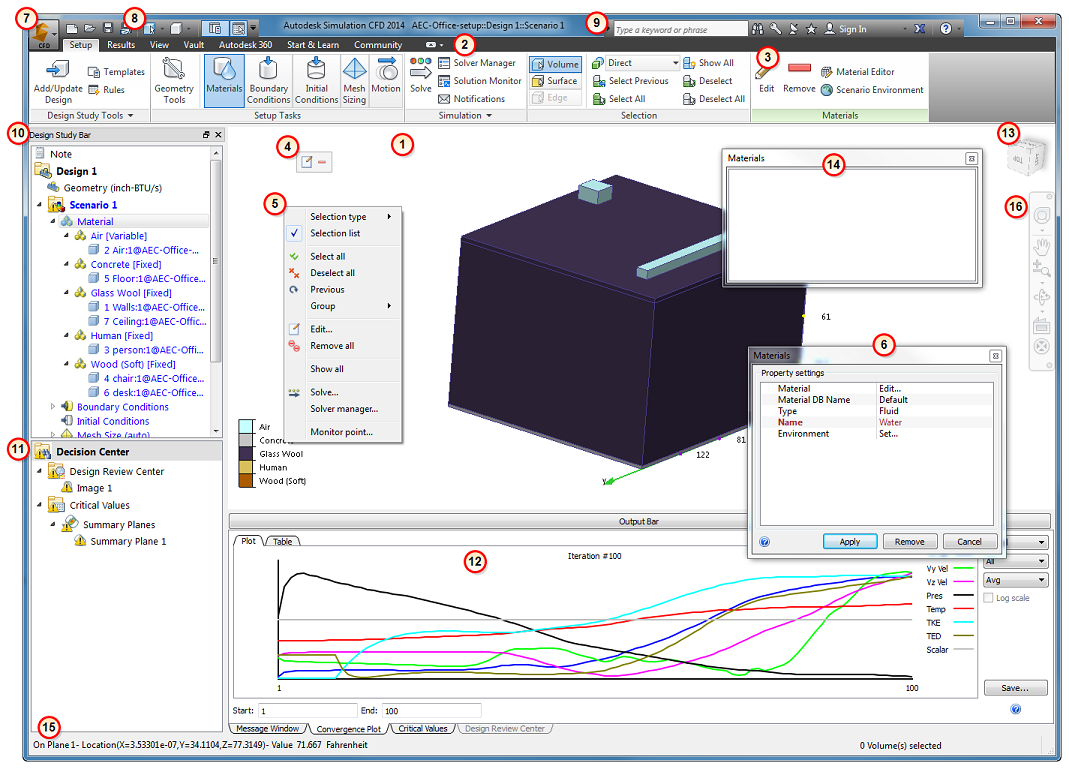Collapse the Air [Variable] material node
1069x769 pixels.
66,236
